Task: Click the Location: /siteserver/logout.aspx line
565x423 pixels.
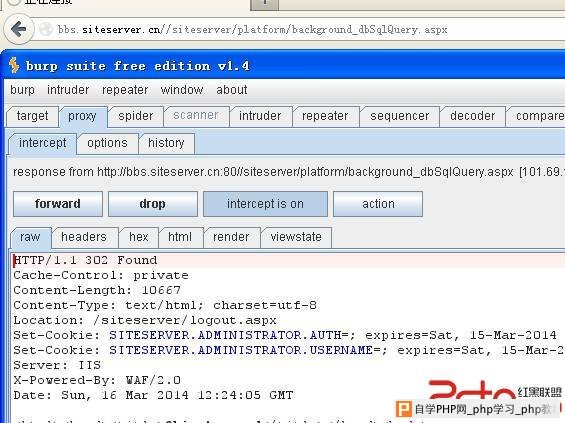Action: pyautogui.click(x=145, y=320)
